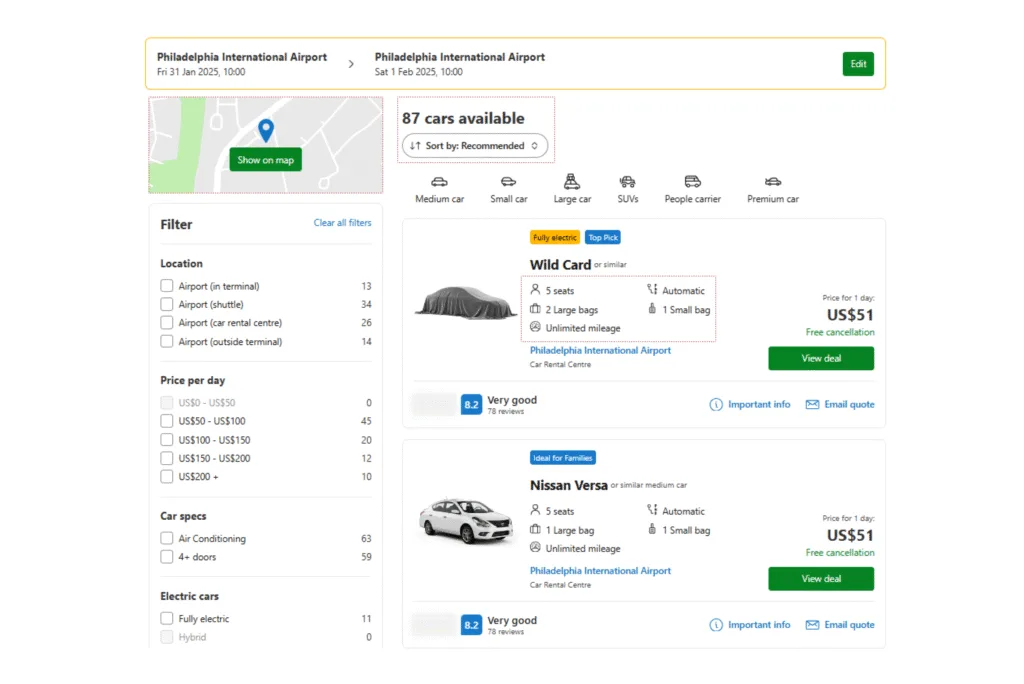Open the SUVs category icon

628,188
